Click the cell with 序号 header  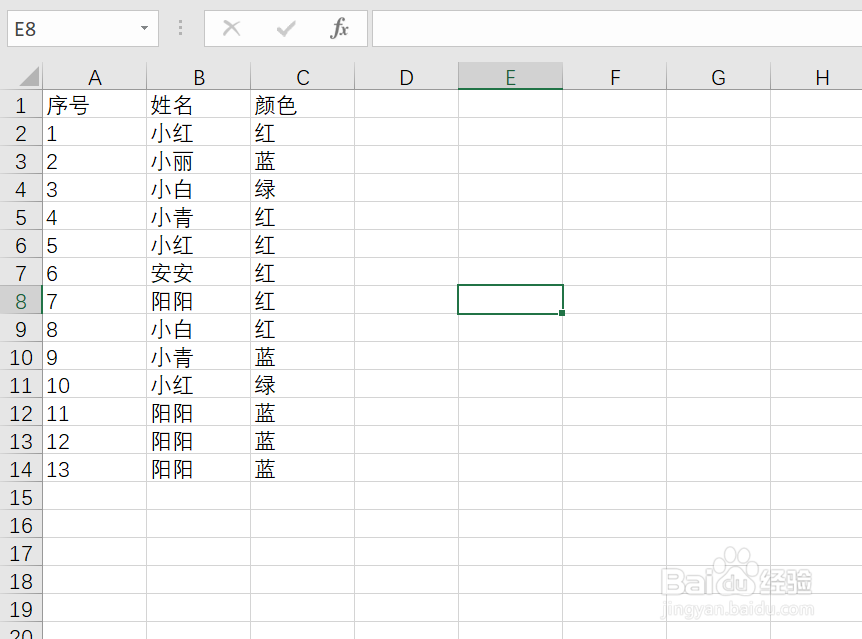(95, 105)
